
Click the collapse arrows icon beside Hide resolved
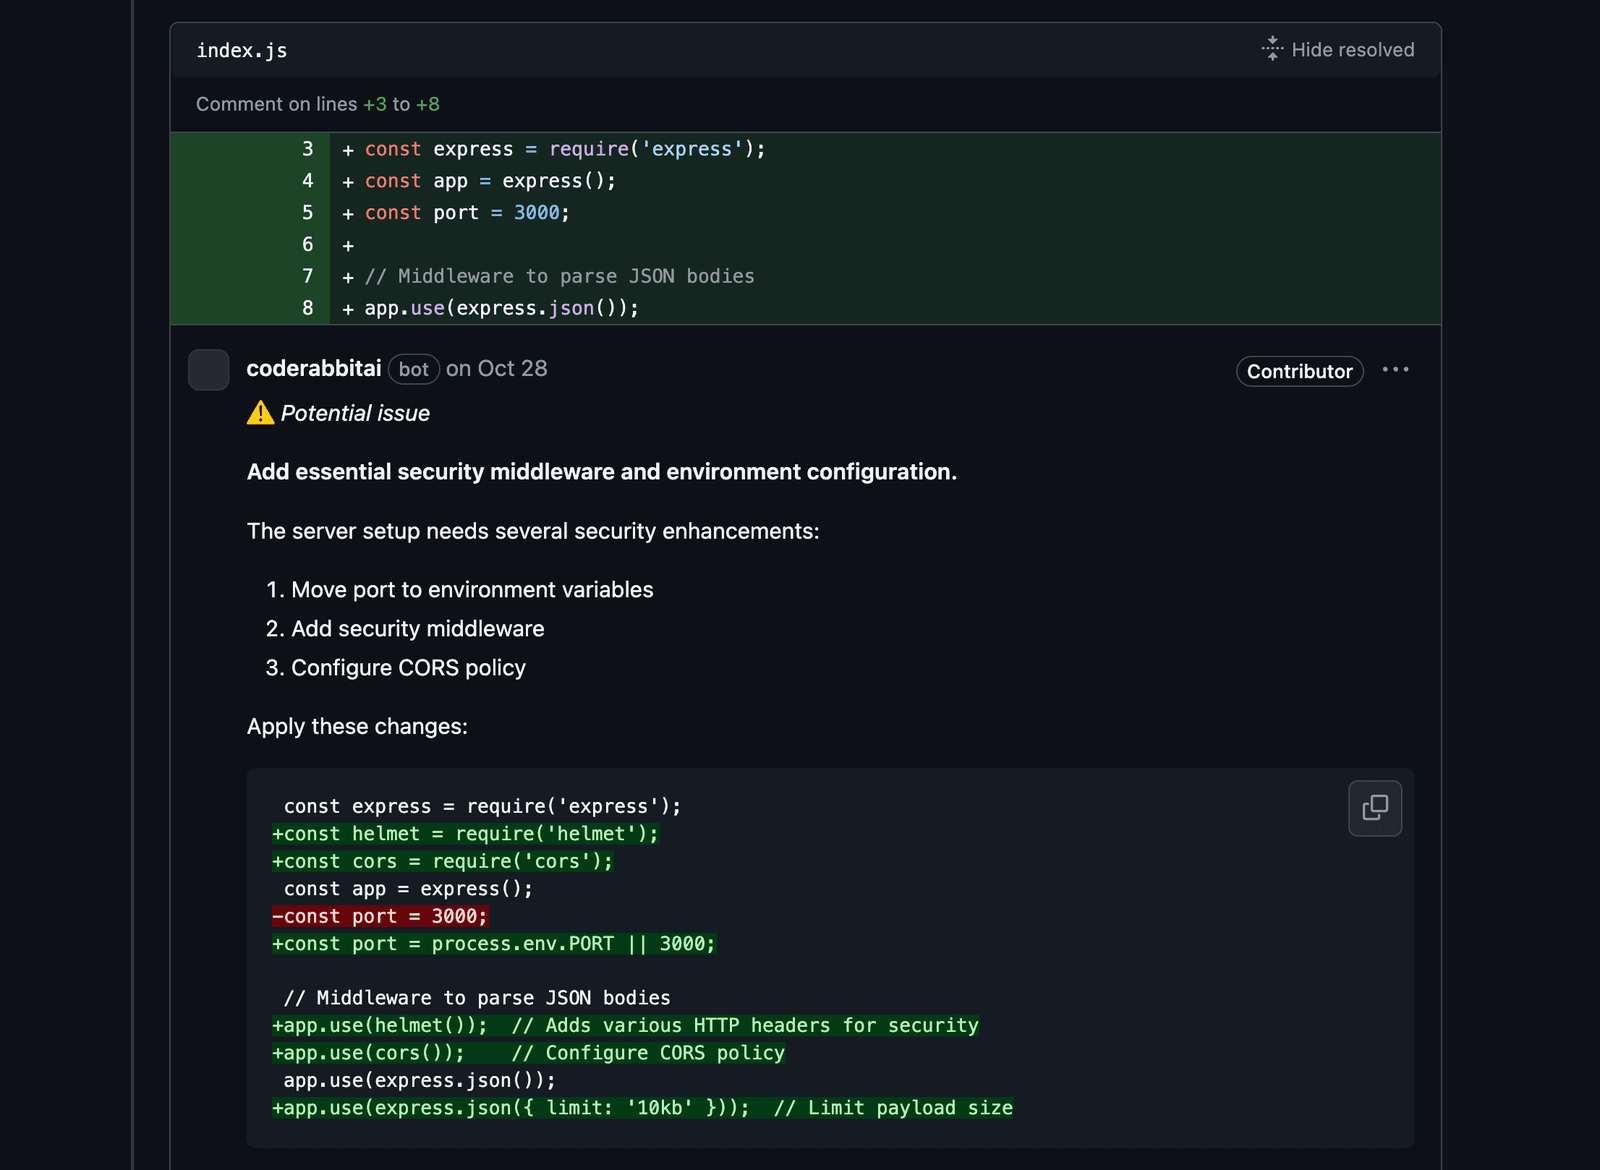coord(1270,48)
